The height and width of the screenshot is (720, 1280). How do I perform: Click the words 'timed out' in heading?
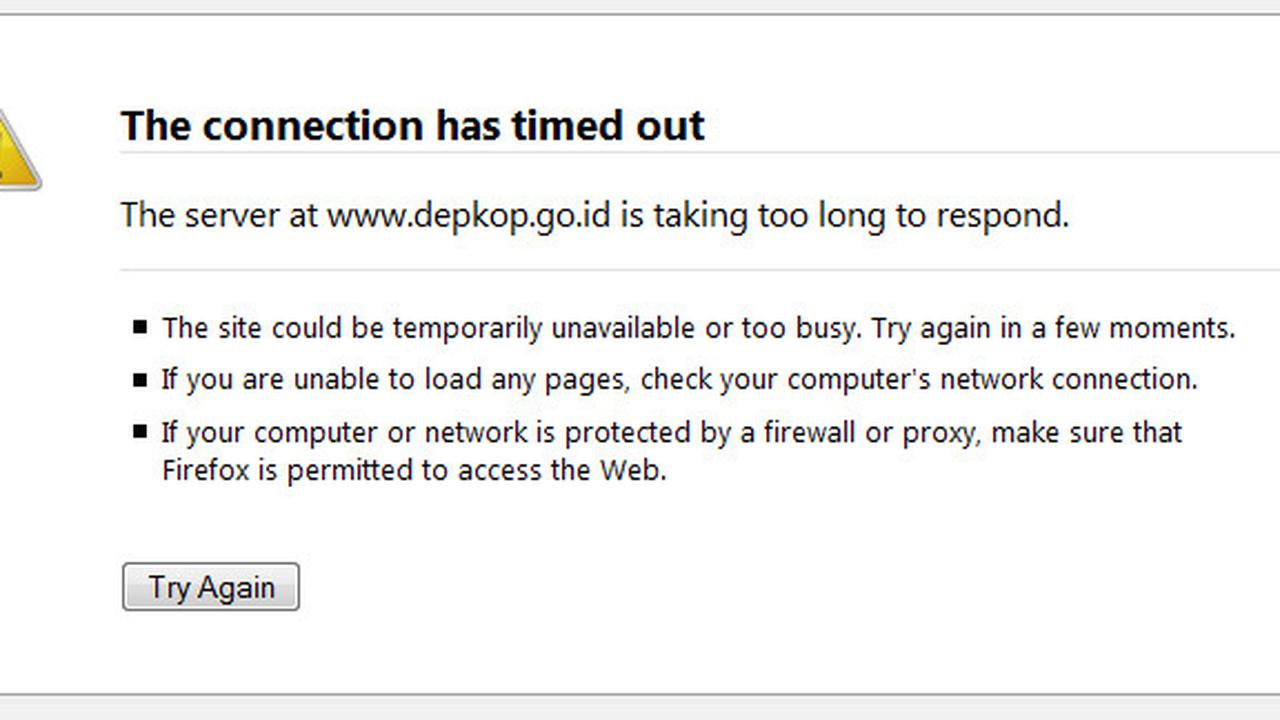pyautogui.click(x=608, y=126)
